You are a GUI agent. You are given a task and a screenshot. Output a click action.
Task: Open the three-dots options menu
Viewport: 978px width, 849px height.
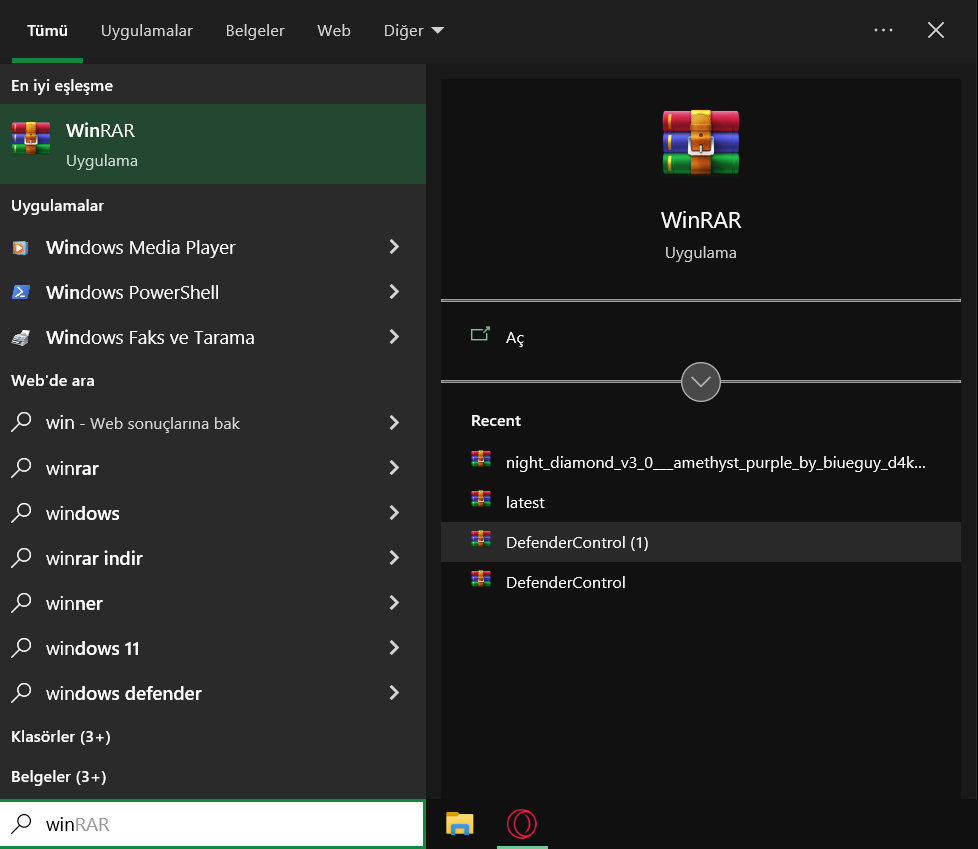click(x=883, y=30)
